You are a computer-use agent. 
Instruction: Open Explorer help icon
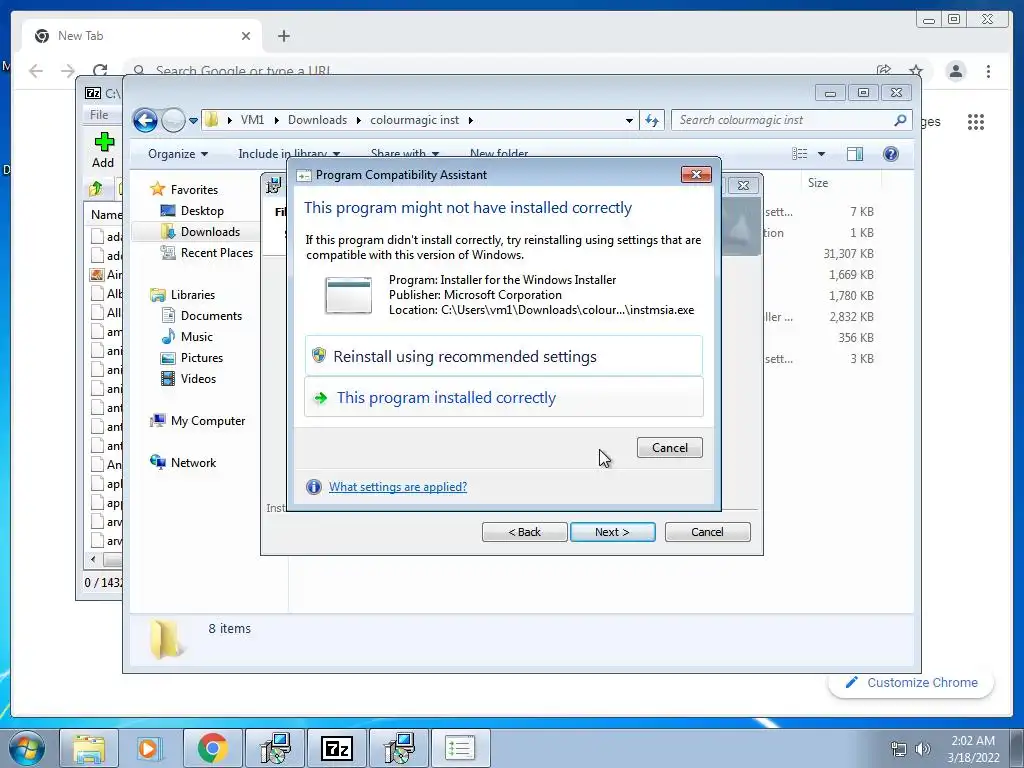tap(891, 154)
